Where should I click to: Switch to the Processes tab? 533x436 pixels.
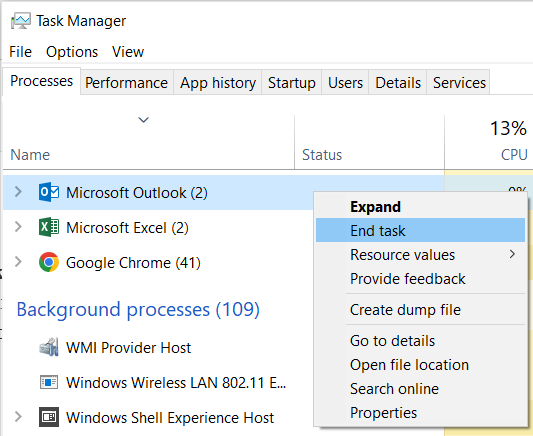41,81
